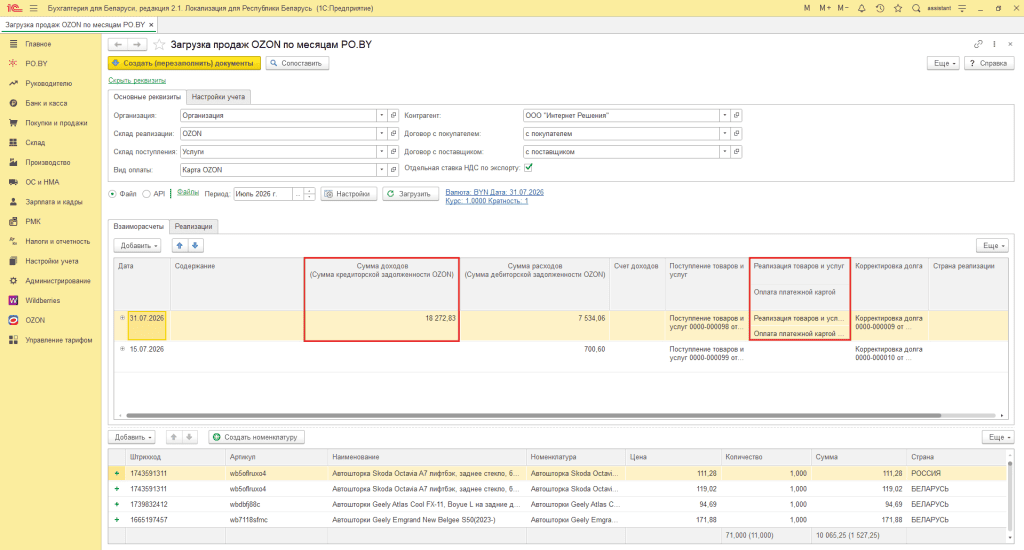Click Настройки button next to period
Image resolution: width=1024 pixels, height=550 pixels.
click(349, 194)
